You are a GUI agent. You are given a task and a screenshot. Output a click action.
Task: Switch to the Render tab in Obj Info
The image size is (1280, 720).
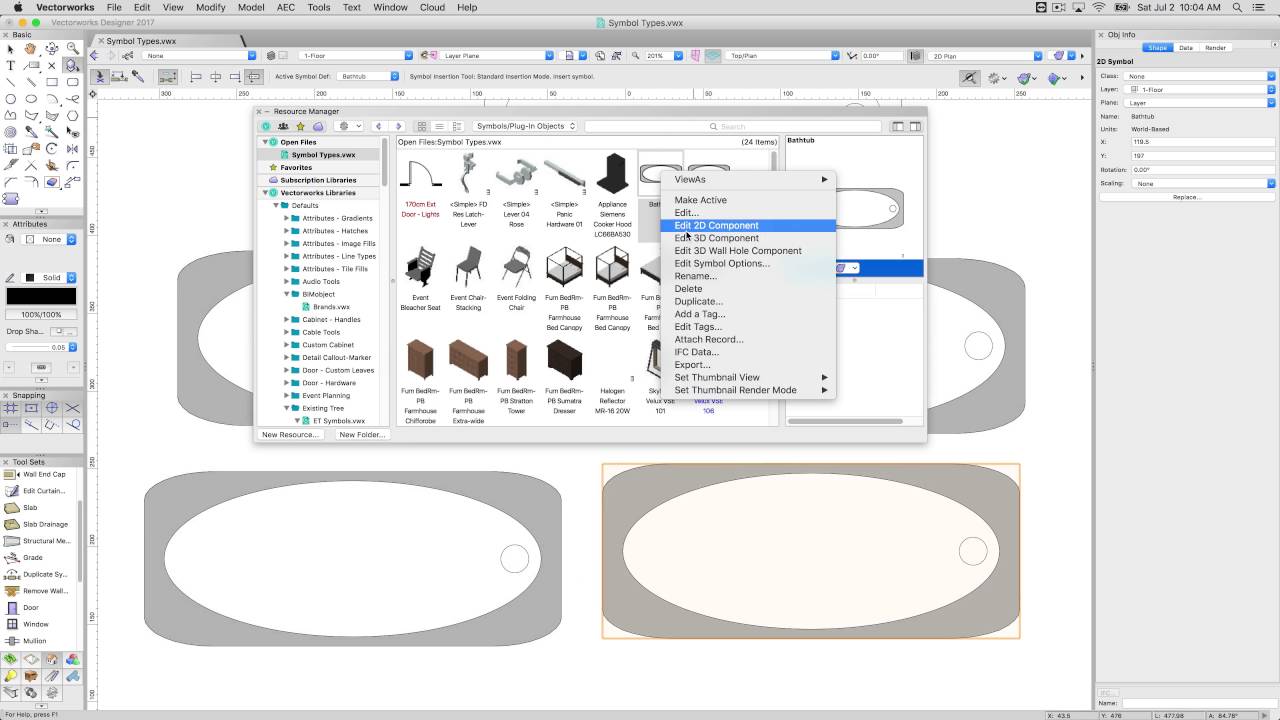point(1215,48)
